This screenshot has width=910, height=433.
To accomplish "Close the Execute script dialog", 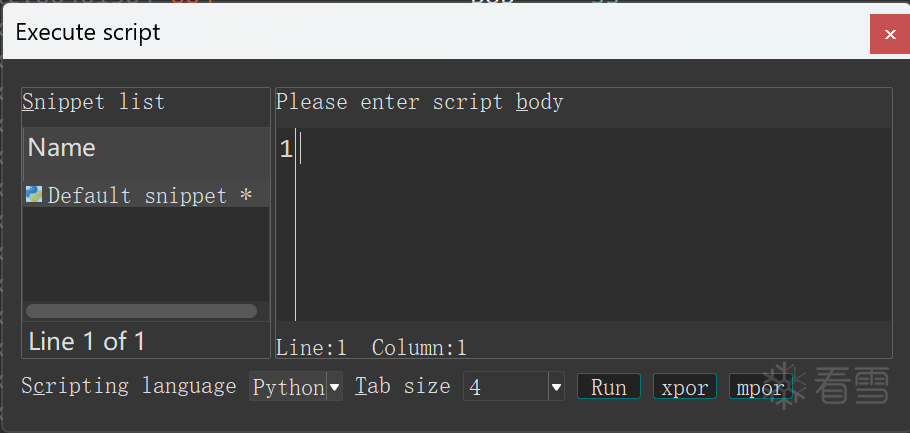I will point(889,35).
